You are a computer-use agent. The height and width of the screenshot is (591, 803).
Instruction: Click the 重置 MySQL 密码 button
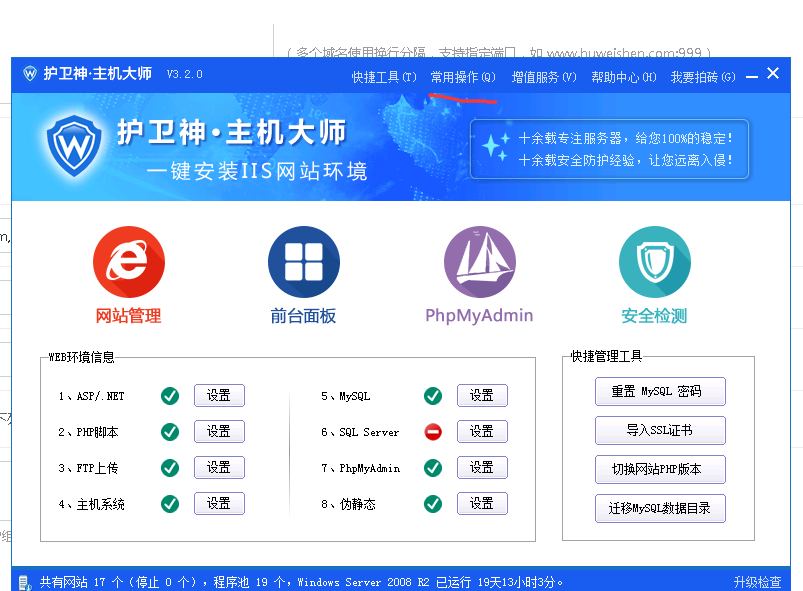pyautogui.click(x=660, y=391)
